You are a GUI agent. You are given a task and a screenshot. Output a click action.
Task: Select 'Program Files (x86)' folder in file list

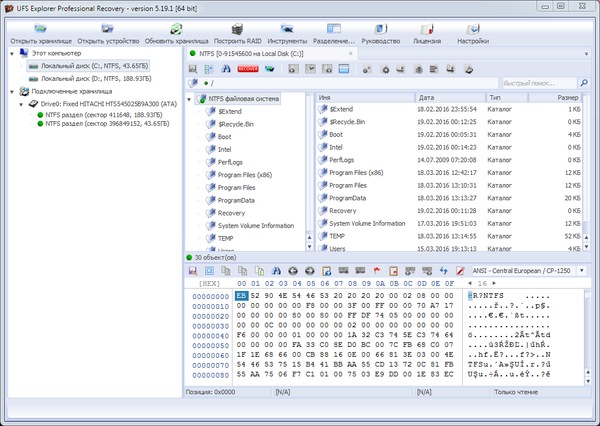pos(356,172)
